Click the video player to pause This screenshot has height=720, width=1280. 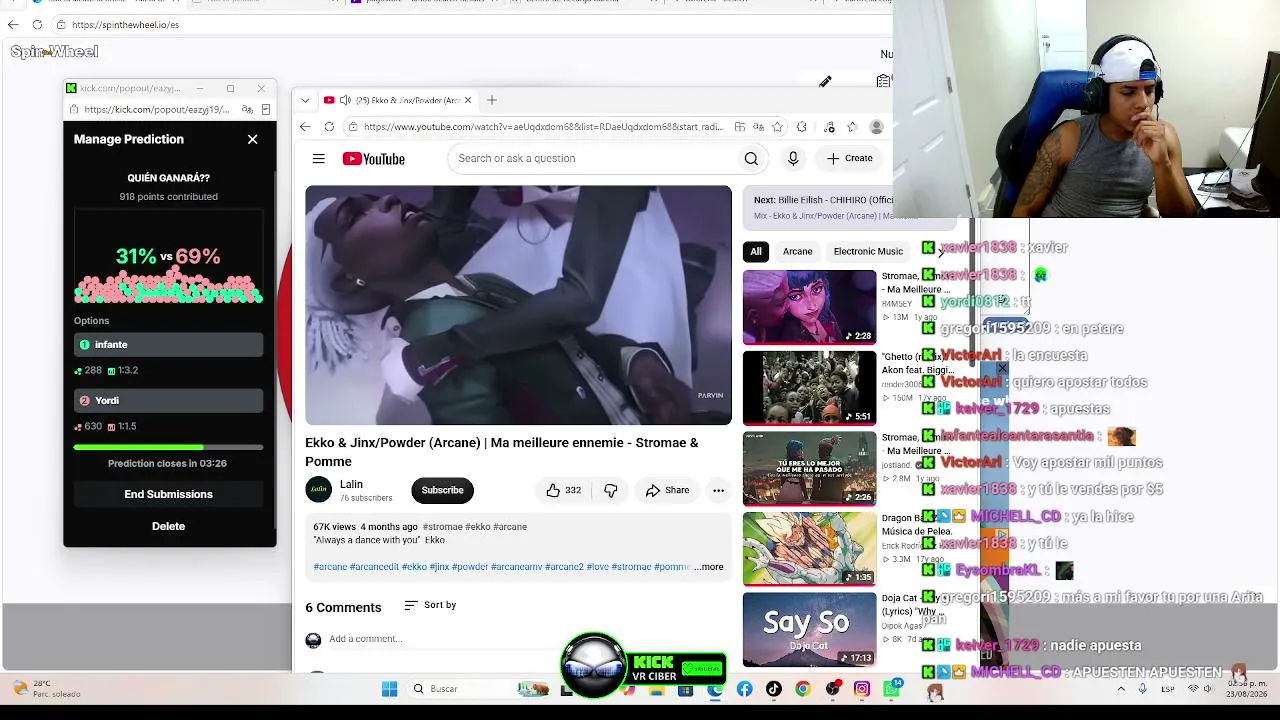pos(518,305)
